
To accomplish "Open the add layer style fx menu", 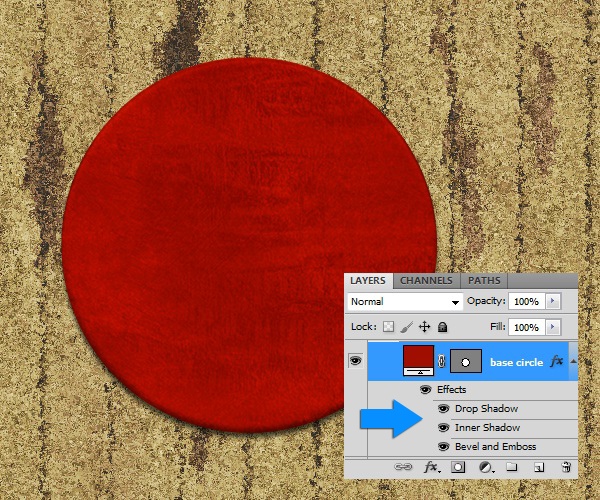I will pos(432,466).
